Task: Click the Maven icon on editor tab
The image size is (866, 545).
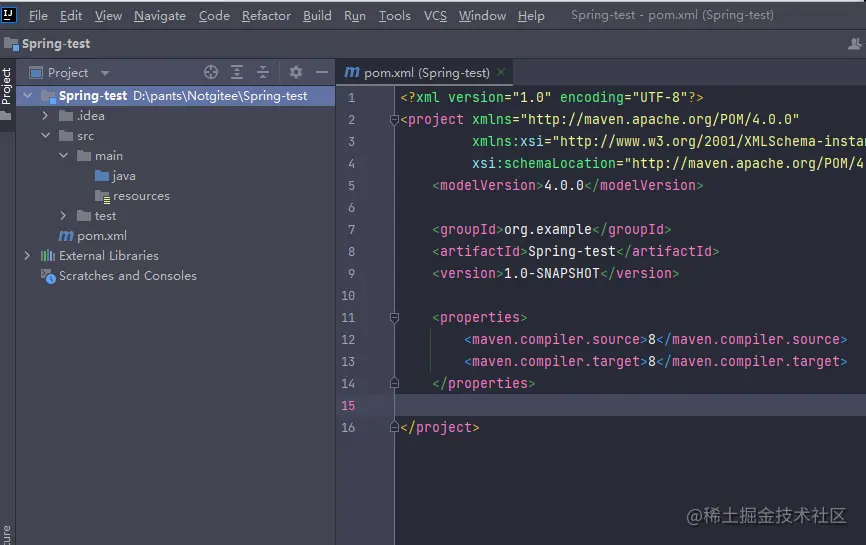Action: (352, 72)
